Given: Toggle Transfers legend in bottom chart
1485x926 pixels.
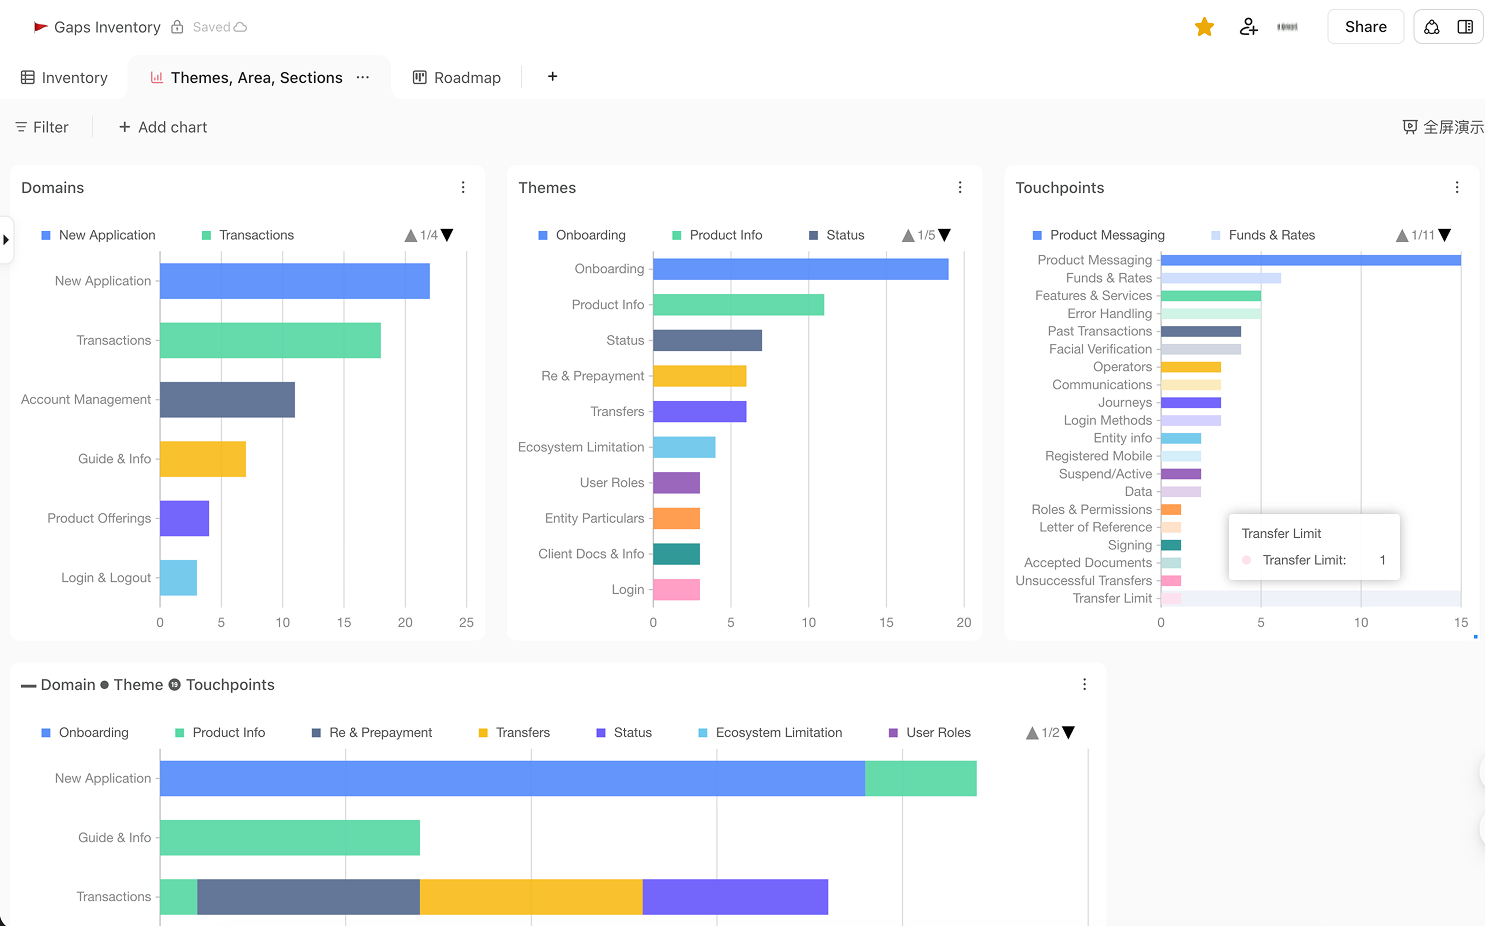Looking at the screenshot, I should [x=514, y=733].
